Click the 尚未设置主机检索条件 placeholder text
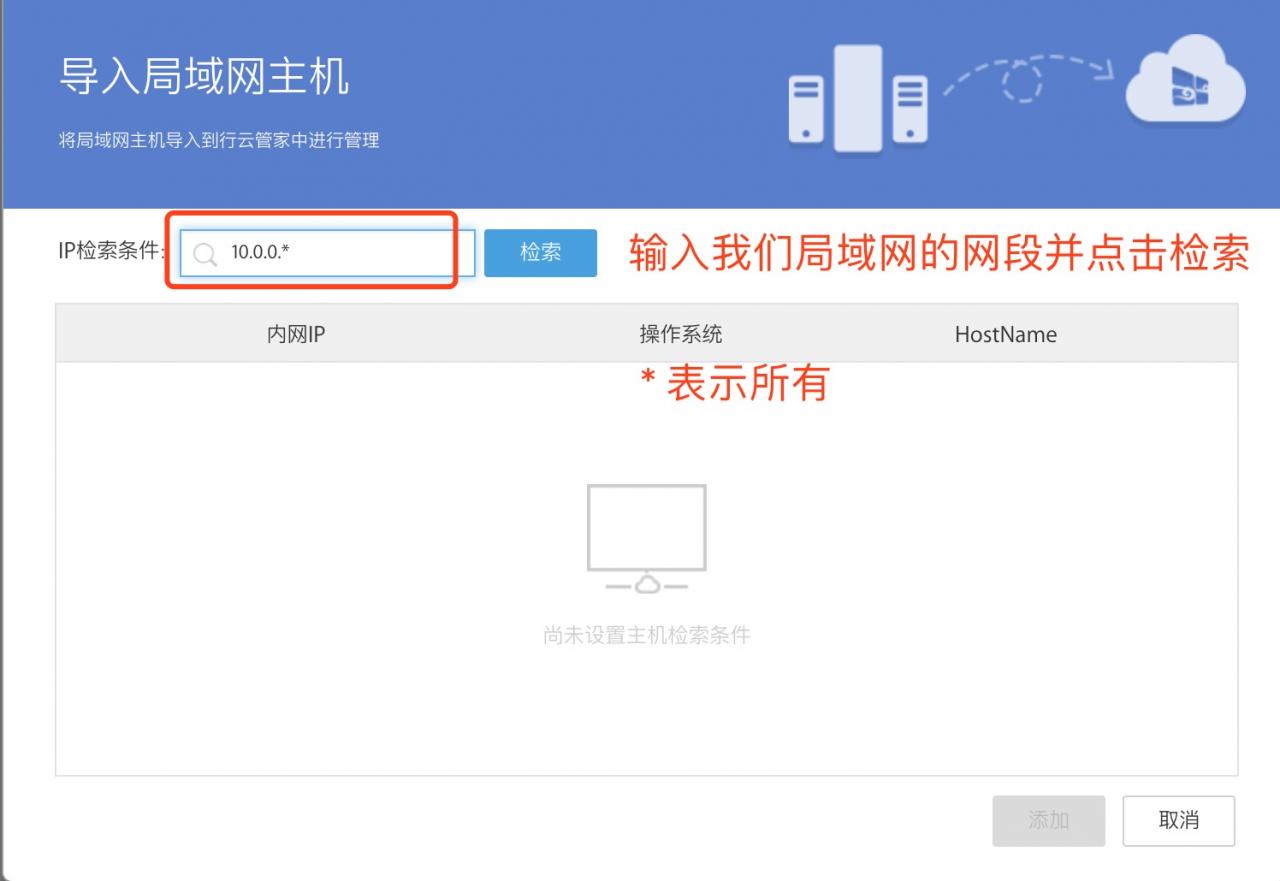The width and height of the screenshot is (1280, 881). (x=646, y=635)
